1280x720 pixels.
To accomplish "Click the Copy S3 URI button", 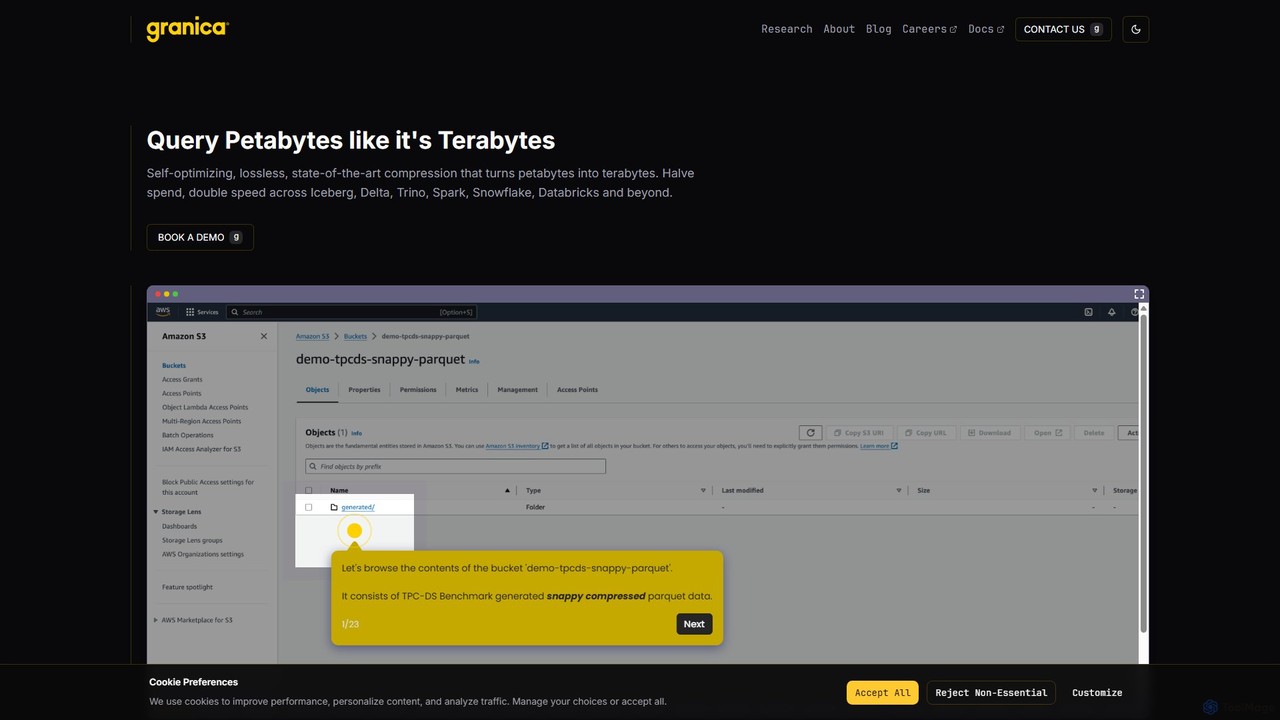I will click(x=860, y=433).
